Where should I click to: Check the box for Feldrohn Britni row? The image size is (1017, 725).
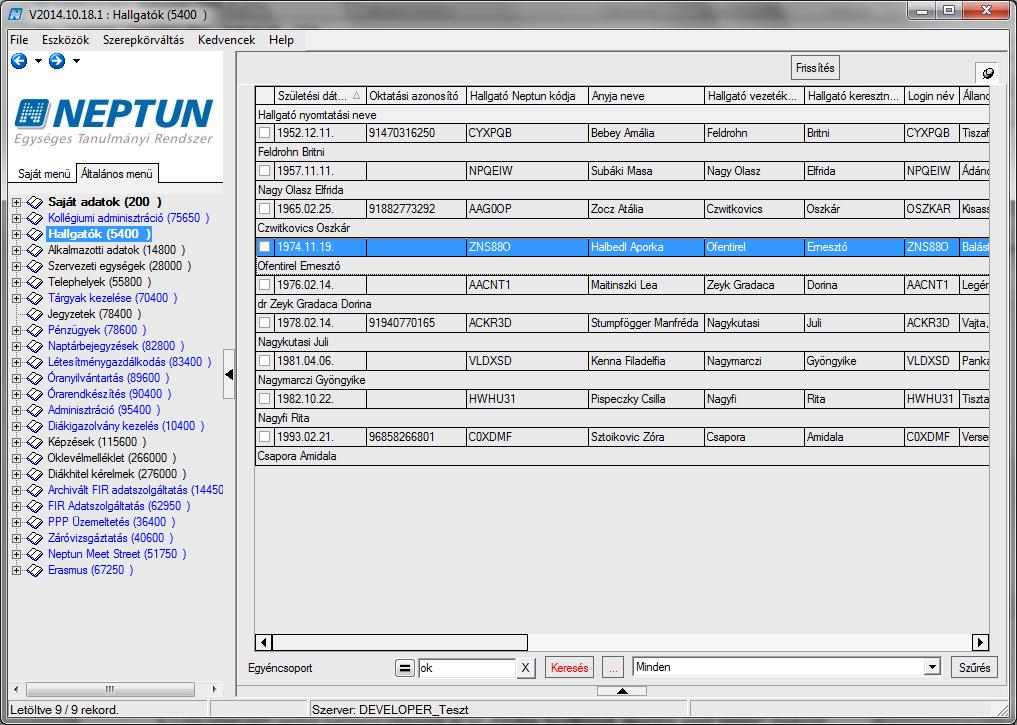(265, 133)
